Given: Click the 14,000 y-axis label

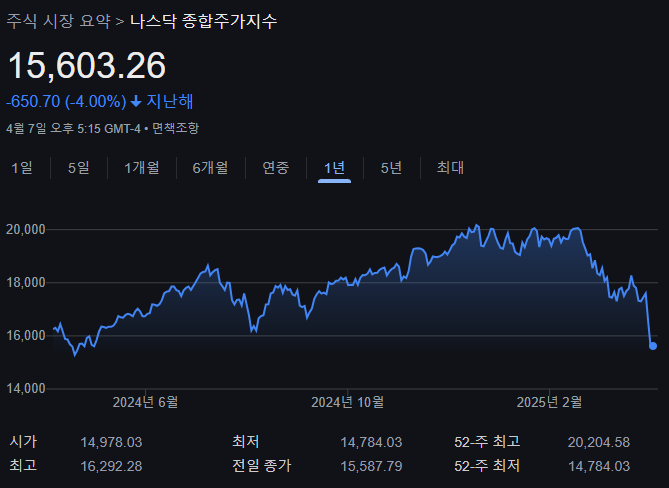Looking at the screenshot, I should tap(26, 388).
